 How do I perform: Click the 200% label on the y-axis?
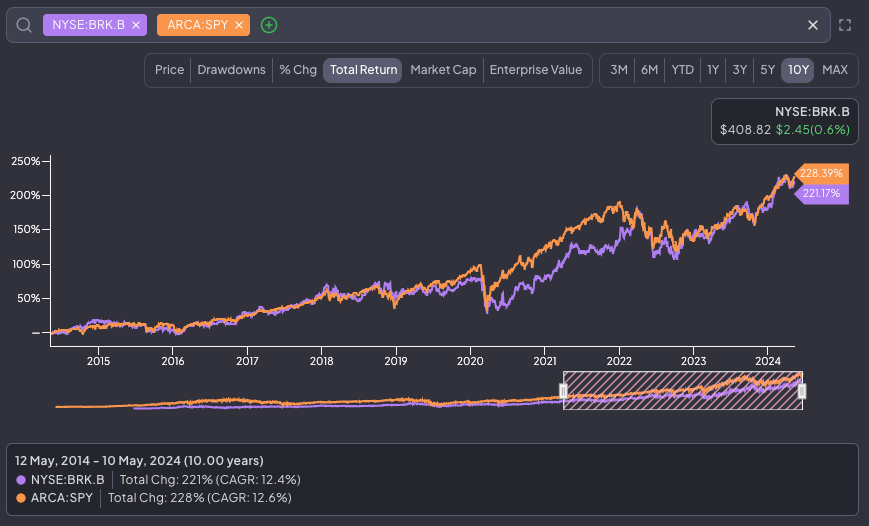tap(25, 196)
